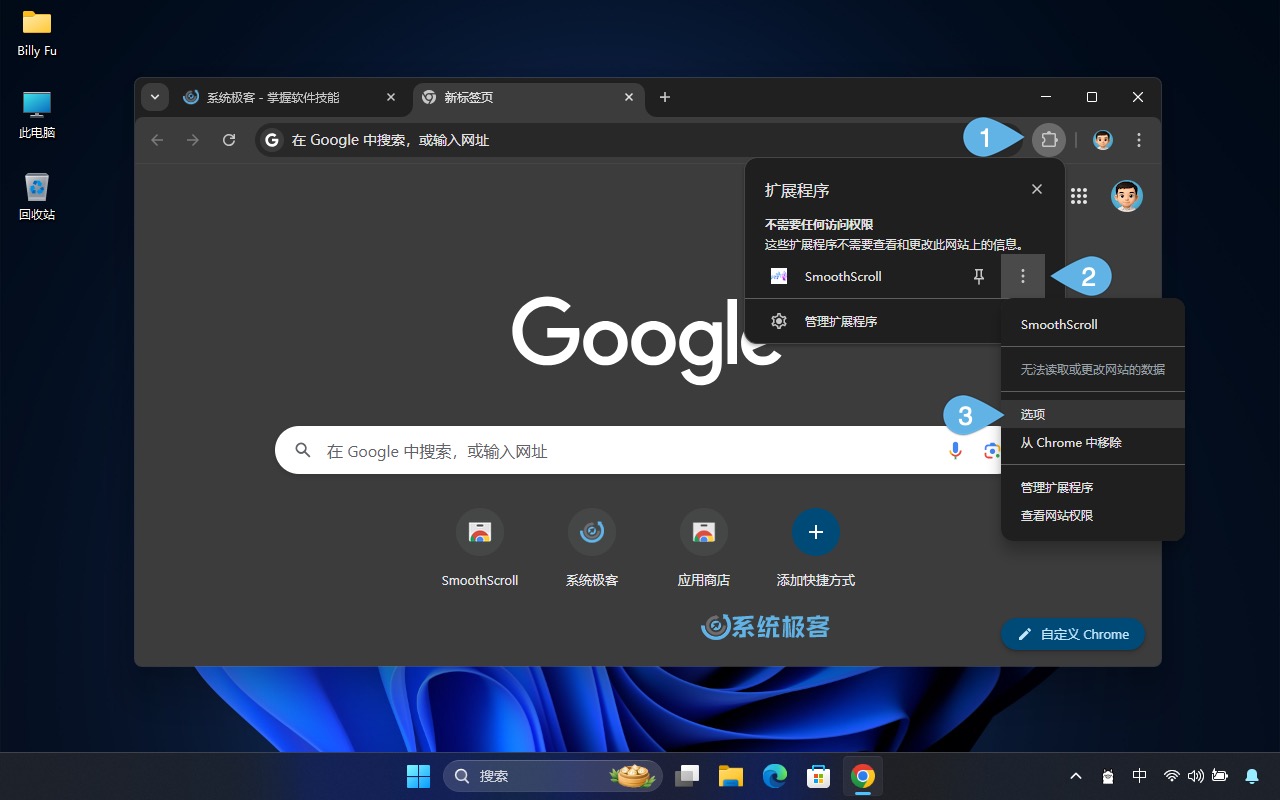Image resolution: width=1280 pixels, height=800 pixels.
Task: Open Microsoft Store from the taskbar
Action: [819, 776]
